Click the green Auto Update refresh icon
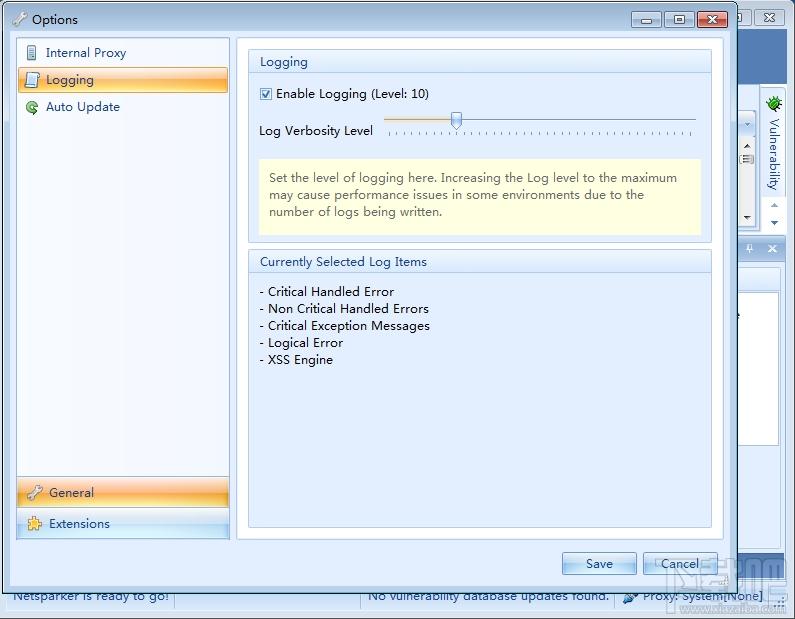Image resolution: width=795 pixels, height=619 pixels. click(32, 107)
